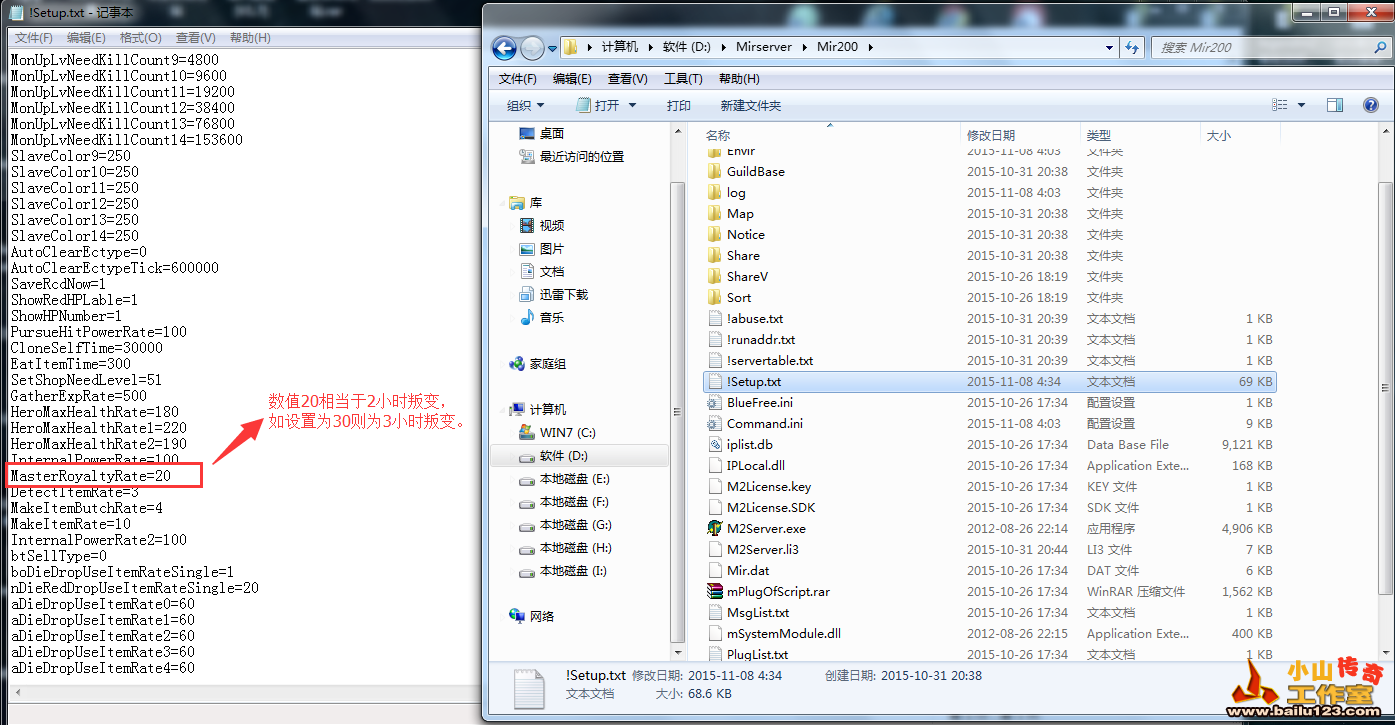Click 打印 button in Explorer toolbar

click(679, 105)
